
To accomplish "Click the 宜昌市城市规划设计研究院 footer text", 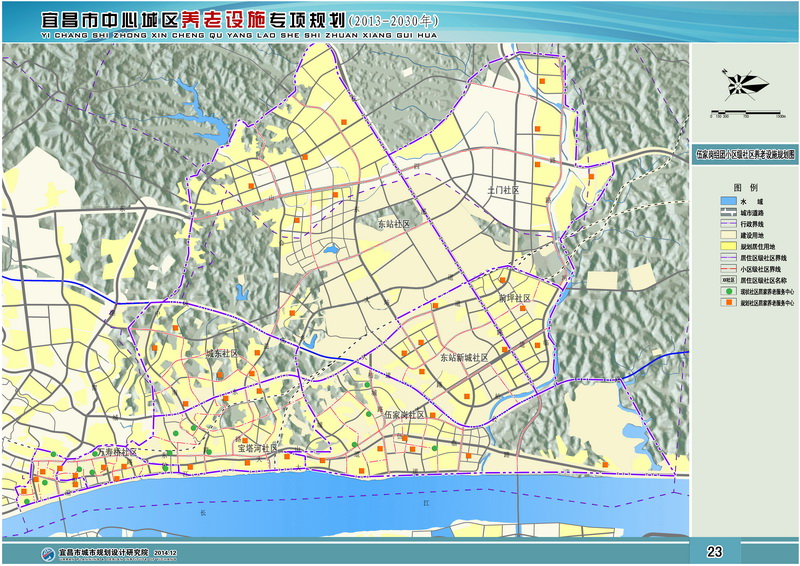I will click(x=101, y=552).
